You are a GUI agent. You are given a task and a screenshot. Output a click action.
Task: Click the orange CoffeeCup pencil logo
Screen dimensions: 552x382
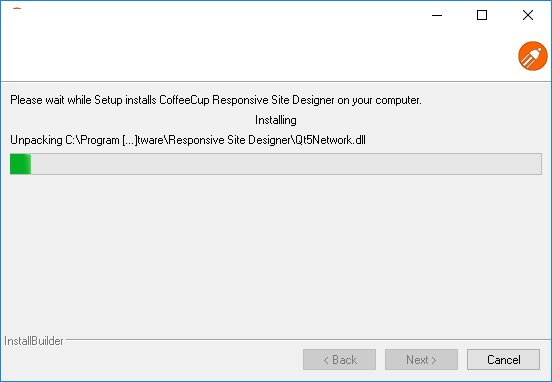(533, 56)
